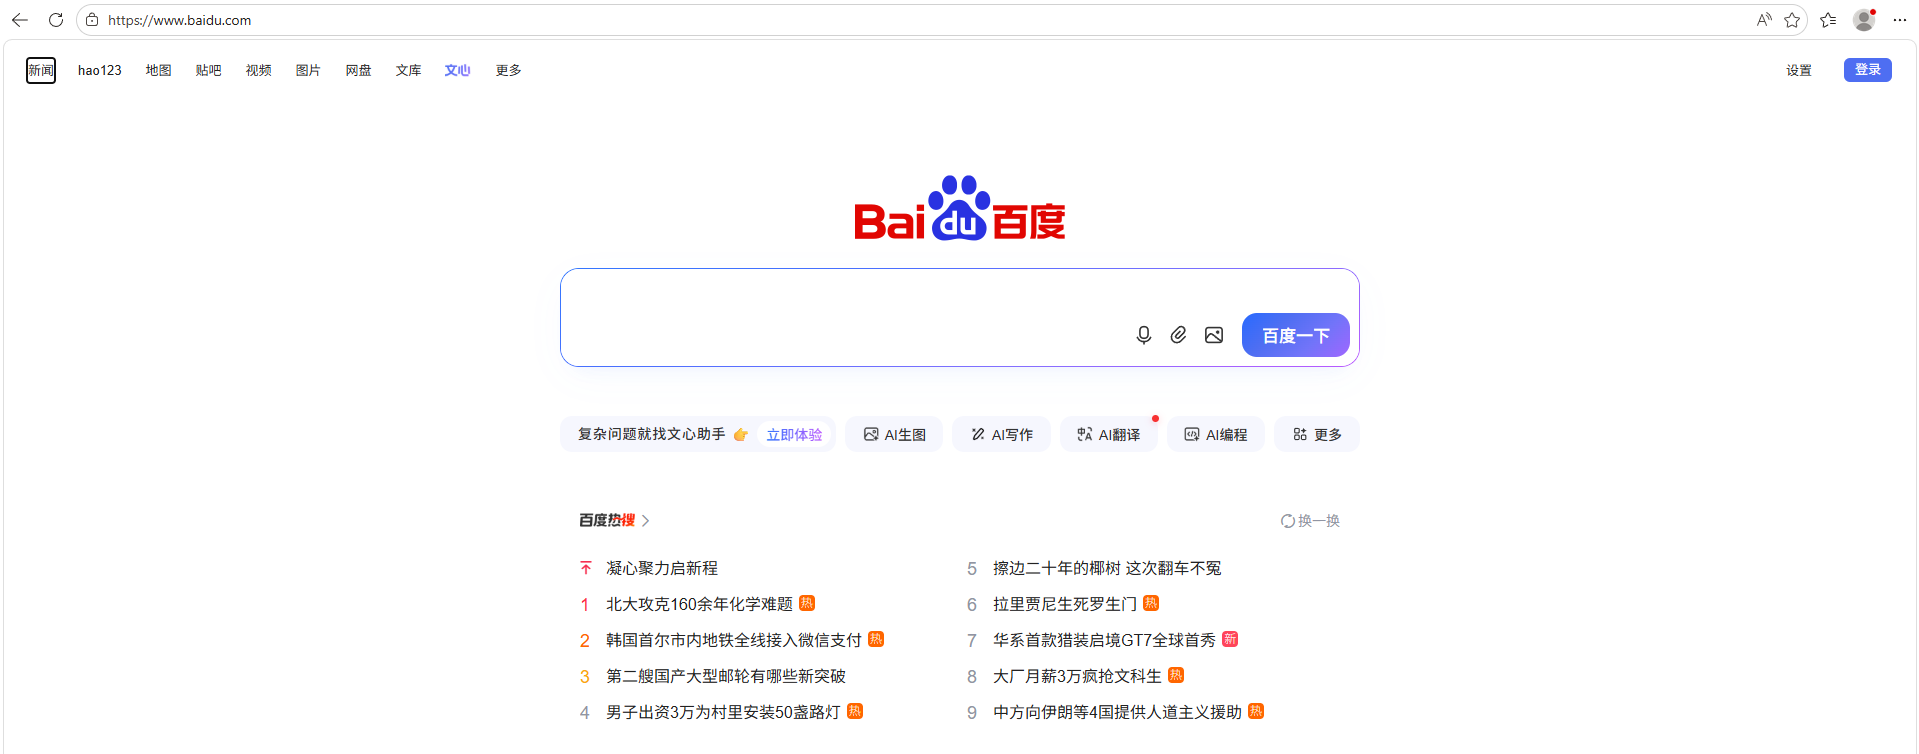View site info lock icon
The image size is (1919, 754).
coord(92,20)
